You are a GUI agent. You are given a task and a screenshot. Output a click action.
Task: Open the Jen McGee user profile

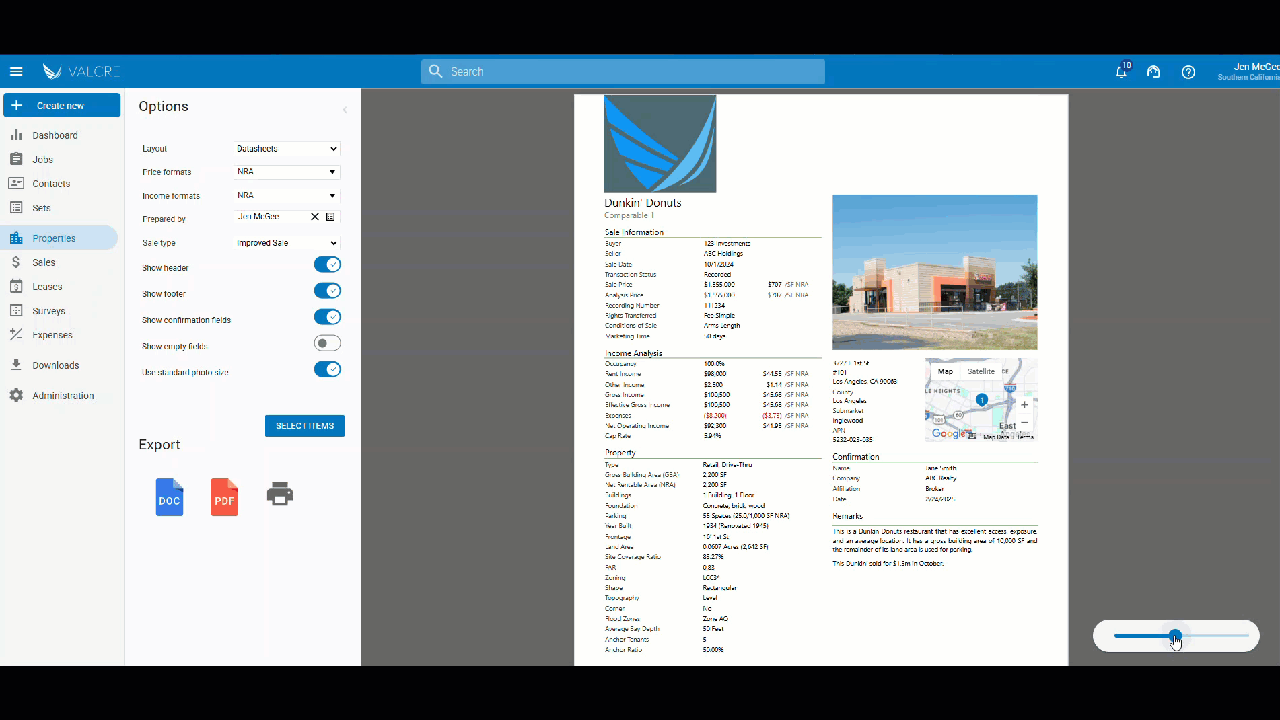[x=1250, y=72]
